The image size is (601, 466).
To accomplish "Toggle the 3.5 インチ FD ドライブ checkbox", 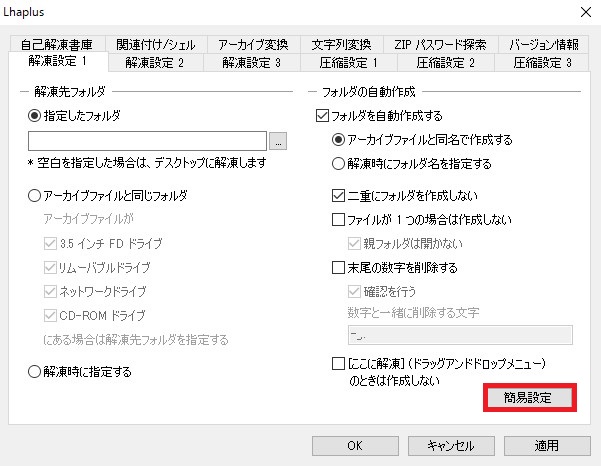I will coord(50,243).
